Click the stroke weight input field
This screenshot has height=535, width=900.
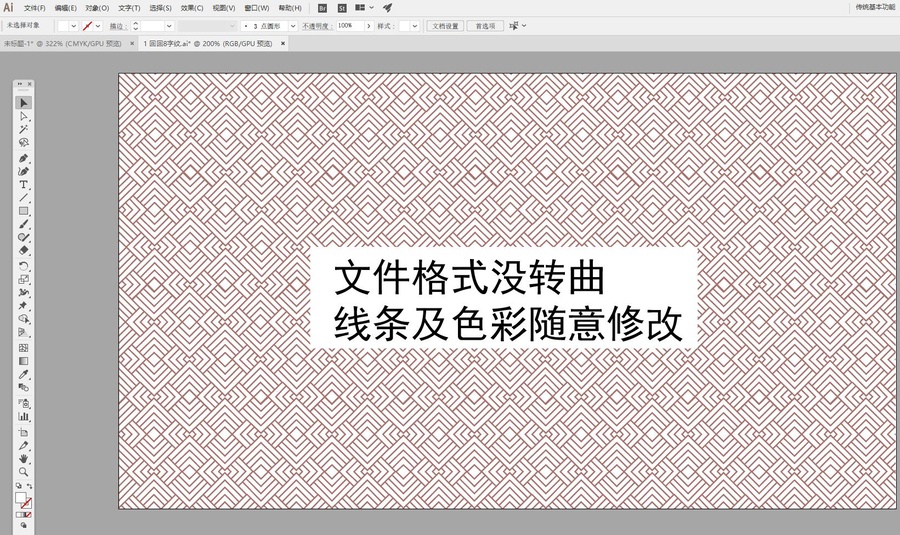(153, 26)
